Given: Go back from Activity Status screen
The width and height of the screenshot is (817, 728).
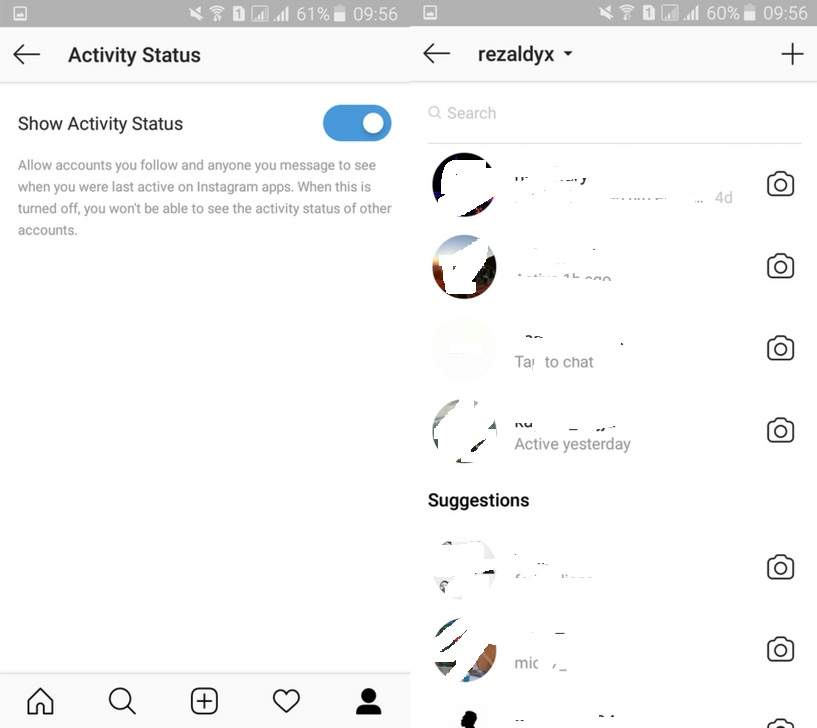Looking at the screenshot, I should pyautogui.click(x=27, y=54).
